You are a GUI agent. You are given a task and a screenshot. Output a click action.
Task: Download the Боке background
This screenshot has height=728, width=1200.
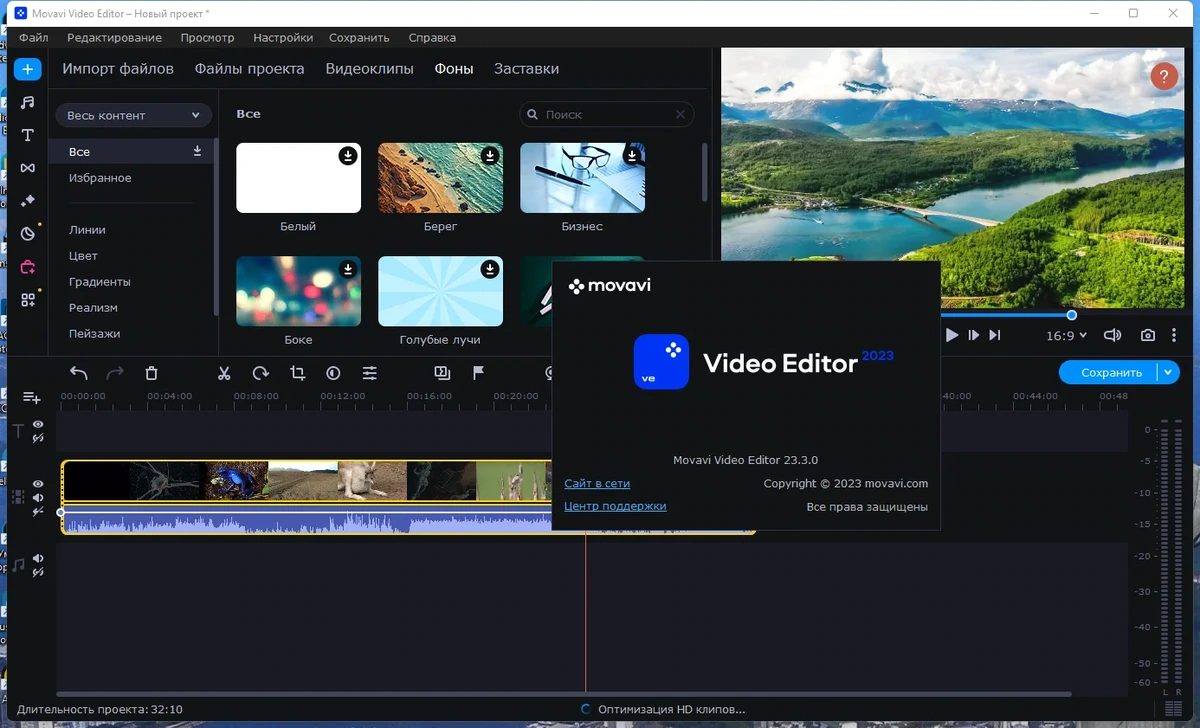click(x=347, y=270)
